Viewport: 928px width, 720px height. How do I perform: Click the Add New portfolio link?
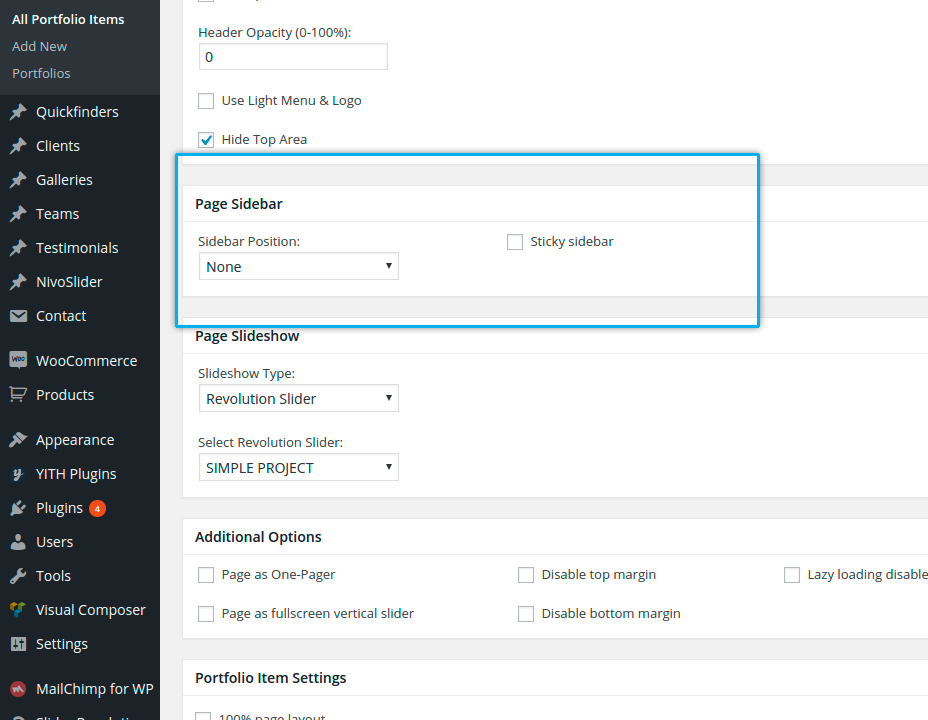point(40,47)
